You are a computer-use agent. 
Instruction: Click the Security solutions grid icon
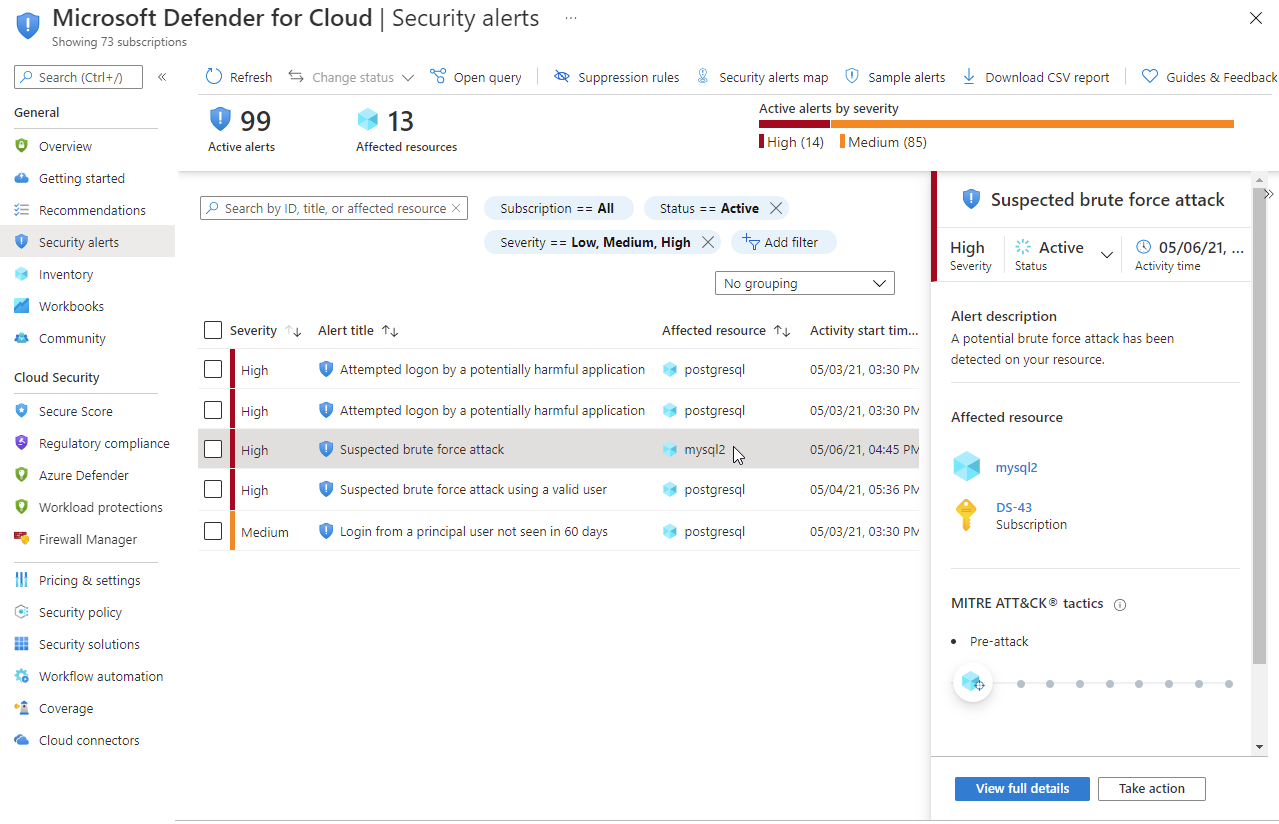pos(22,644)
